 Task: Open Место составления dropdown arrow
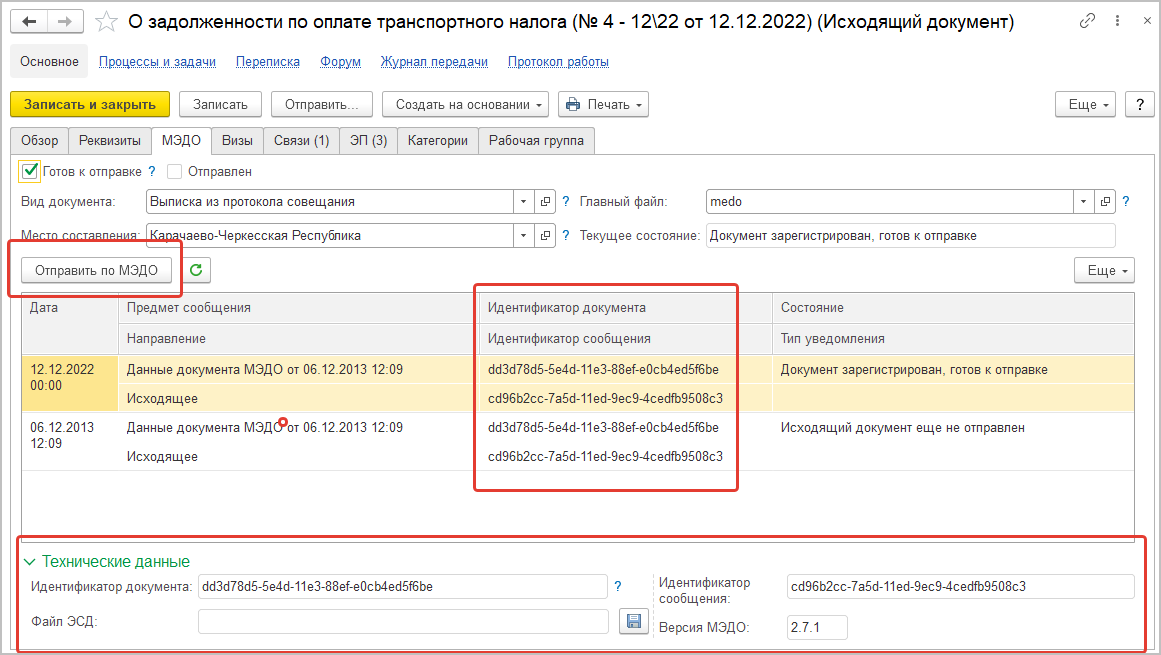[524, 236]
